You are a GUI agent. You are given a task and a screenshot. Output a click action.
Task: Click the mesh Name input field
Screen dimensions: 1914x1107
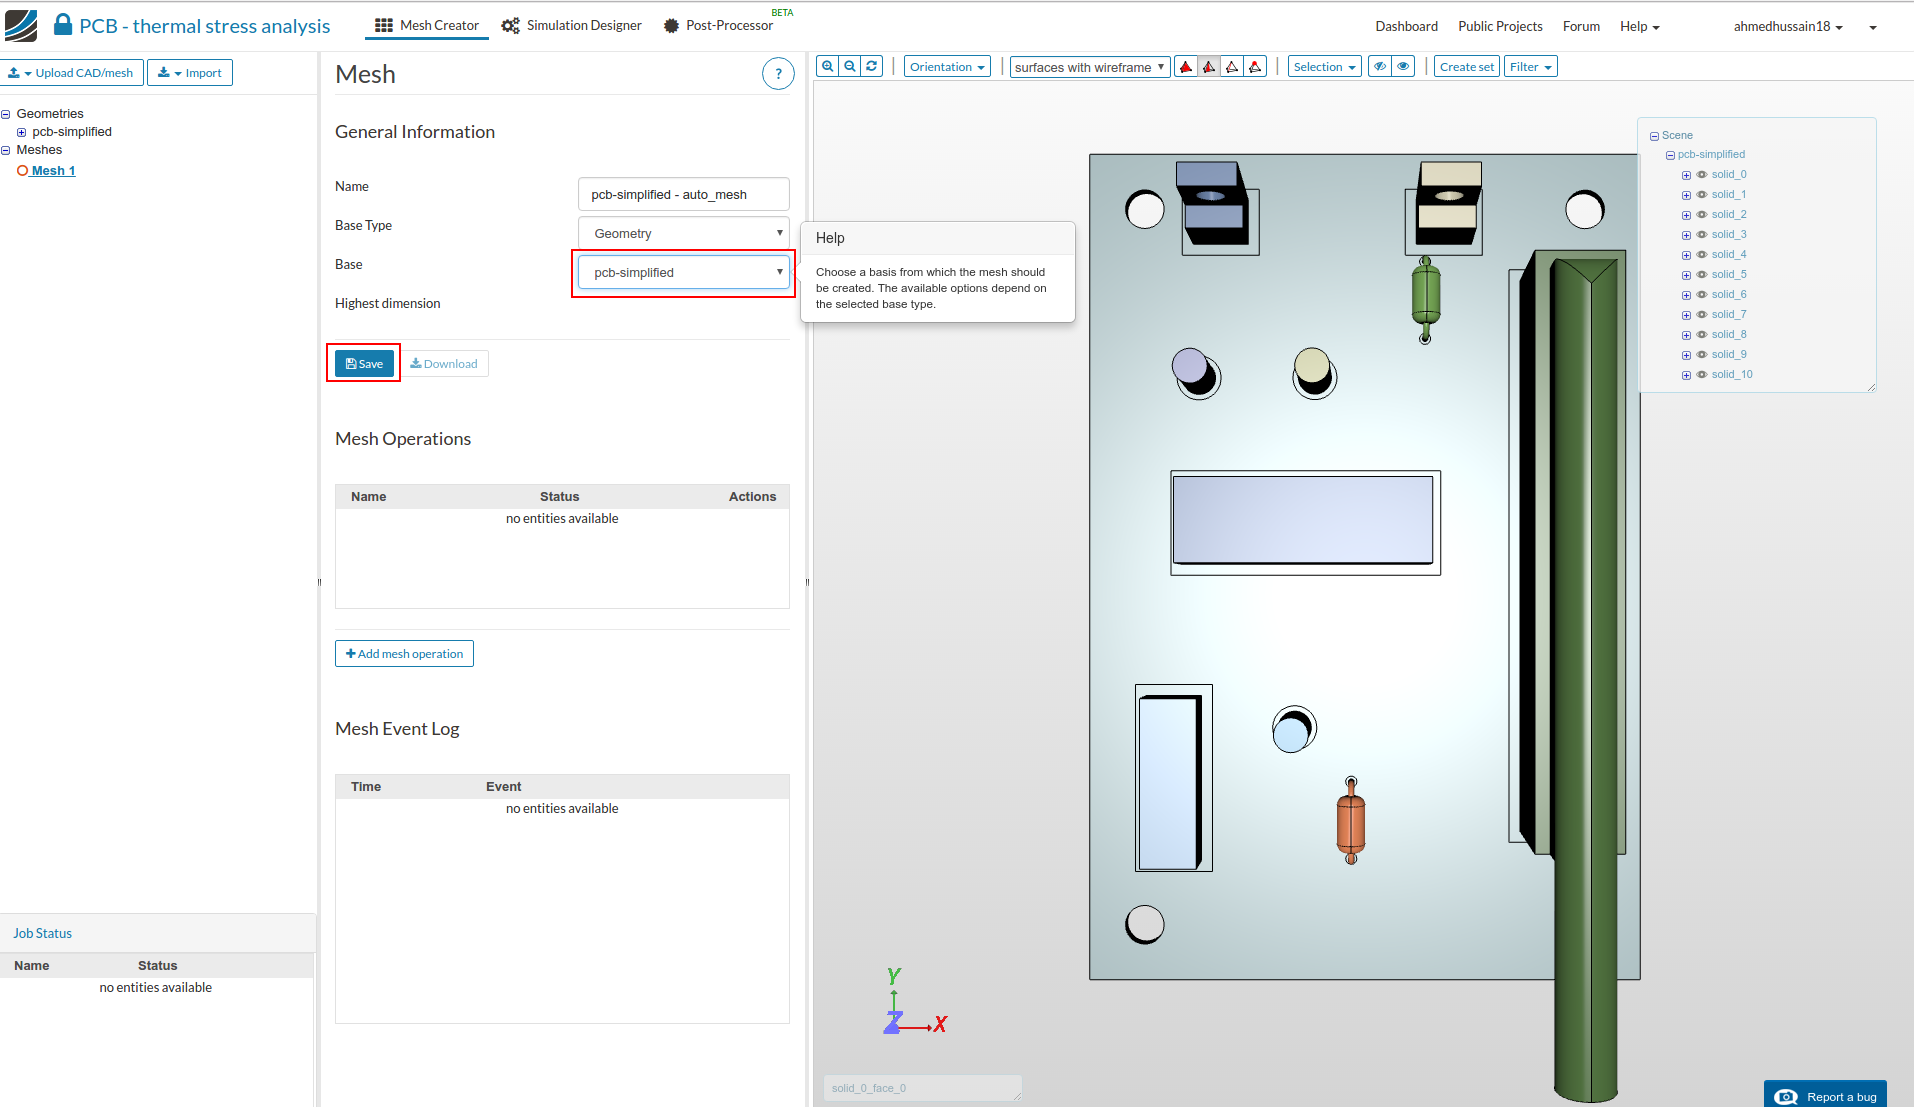[684, 194]
